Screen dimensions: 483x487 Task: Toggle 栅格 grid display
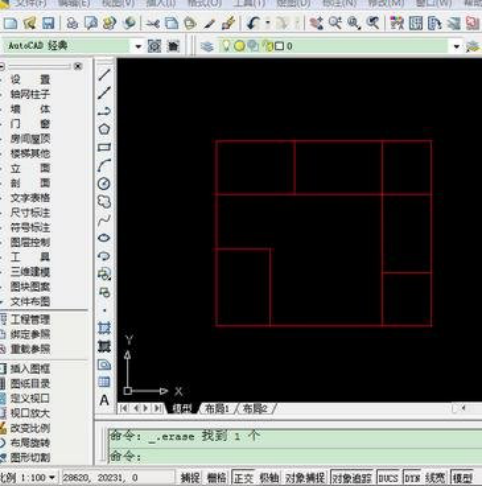pyautogui.click(x=216, y=478)
